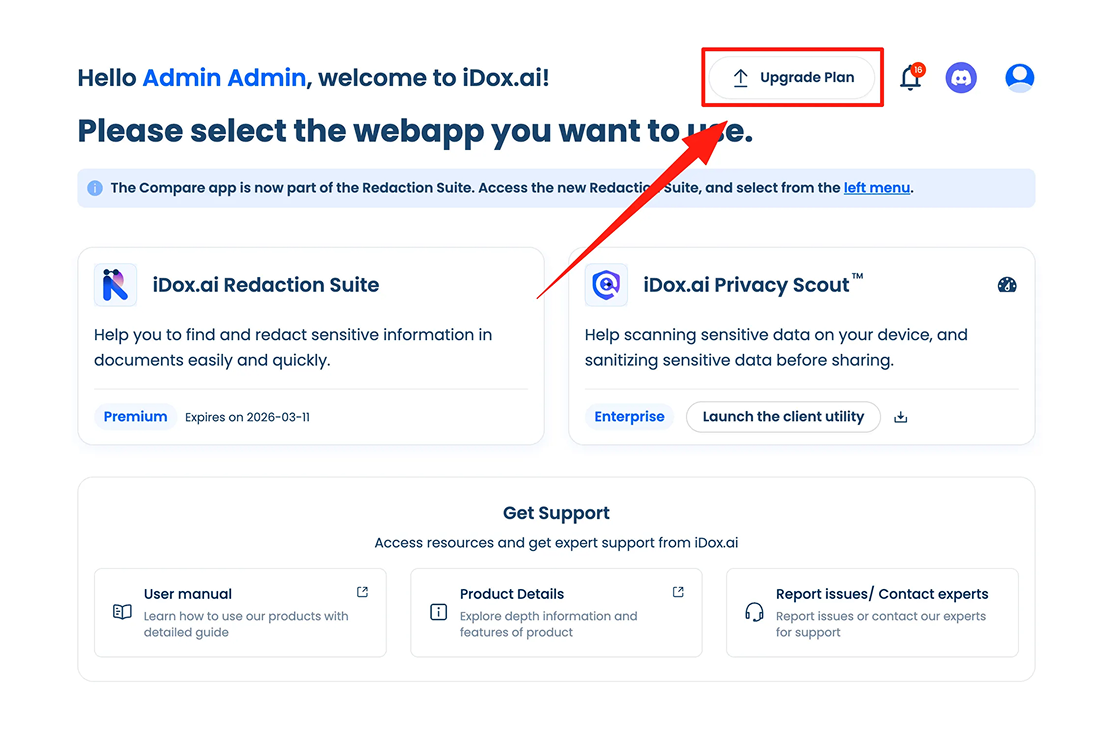Screen dimensions: 1096x738
Task: Click the Enterprise plan badge
Action: pos(629,417)
